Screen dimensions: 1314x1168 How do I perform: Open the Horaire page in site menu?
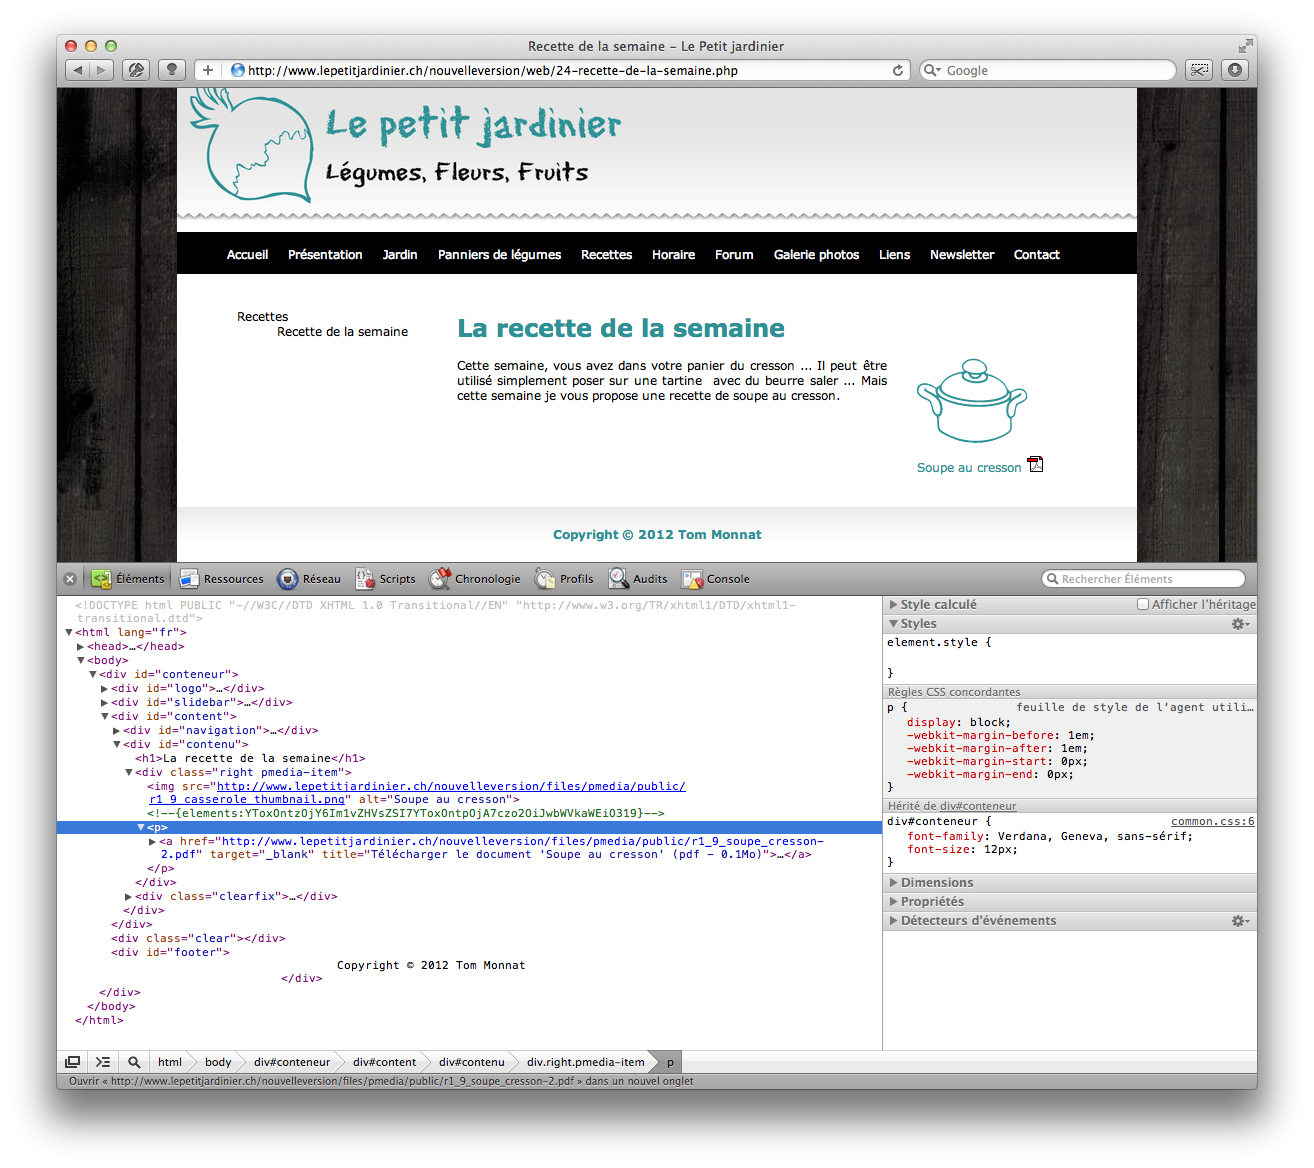673,255
